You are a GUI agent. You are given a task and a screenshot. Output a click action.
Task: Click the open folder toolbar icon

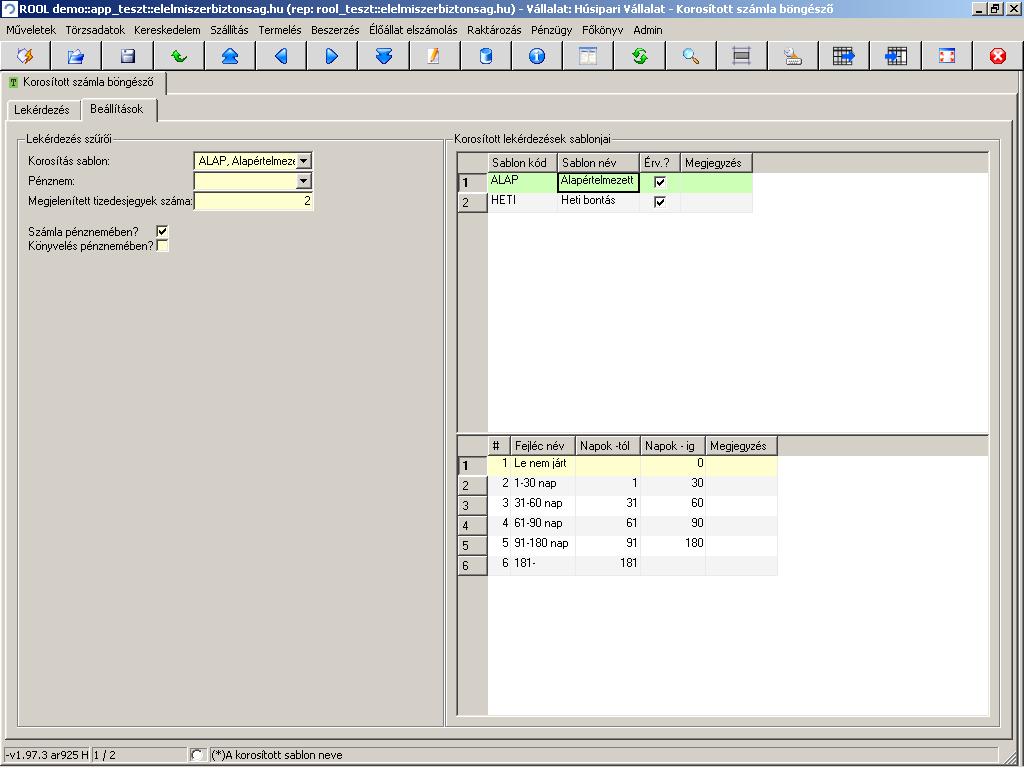click(x=76, y=56)
